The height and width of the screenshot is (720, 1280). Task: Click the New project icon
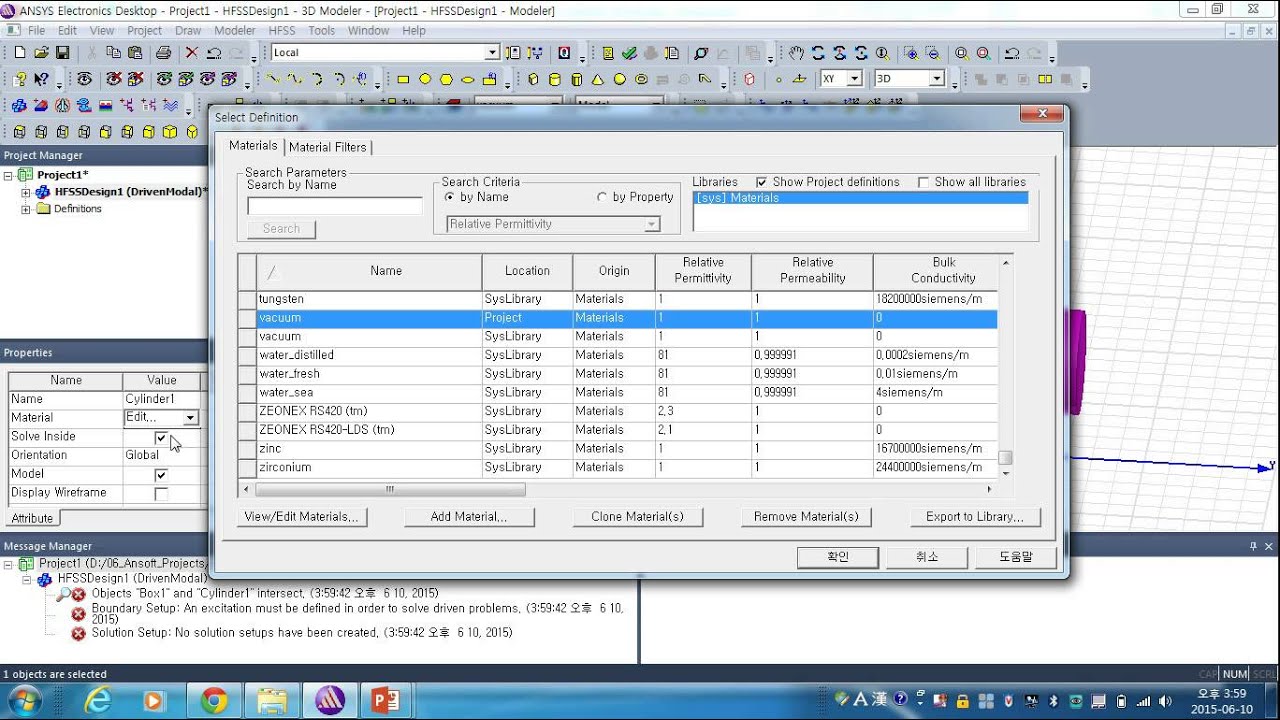coord(19,53)
